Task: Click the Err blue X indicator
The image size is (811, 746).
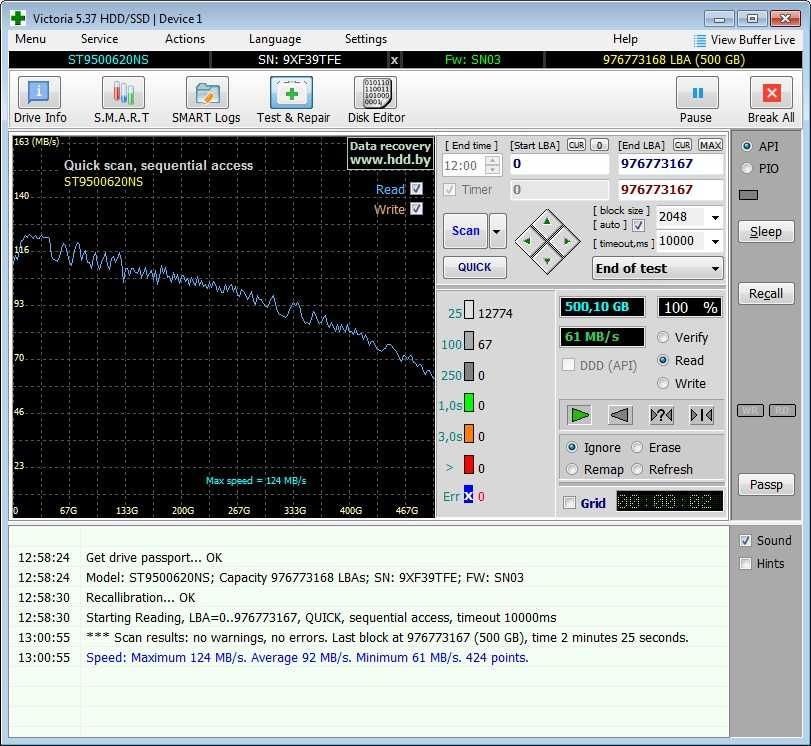Action: (x=468, y=495)
